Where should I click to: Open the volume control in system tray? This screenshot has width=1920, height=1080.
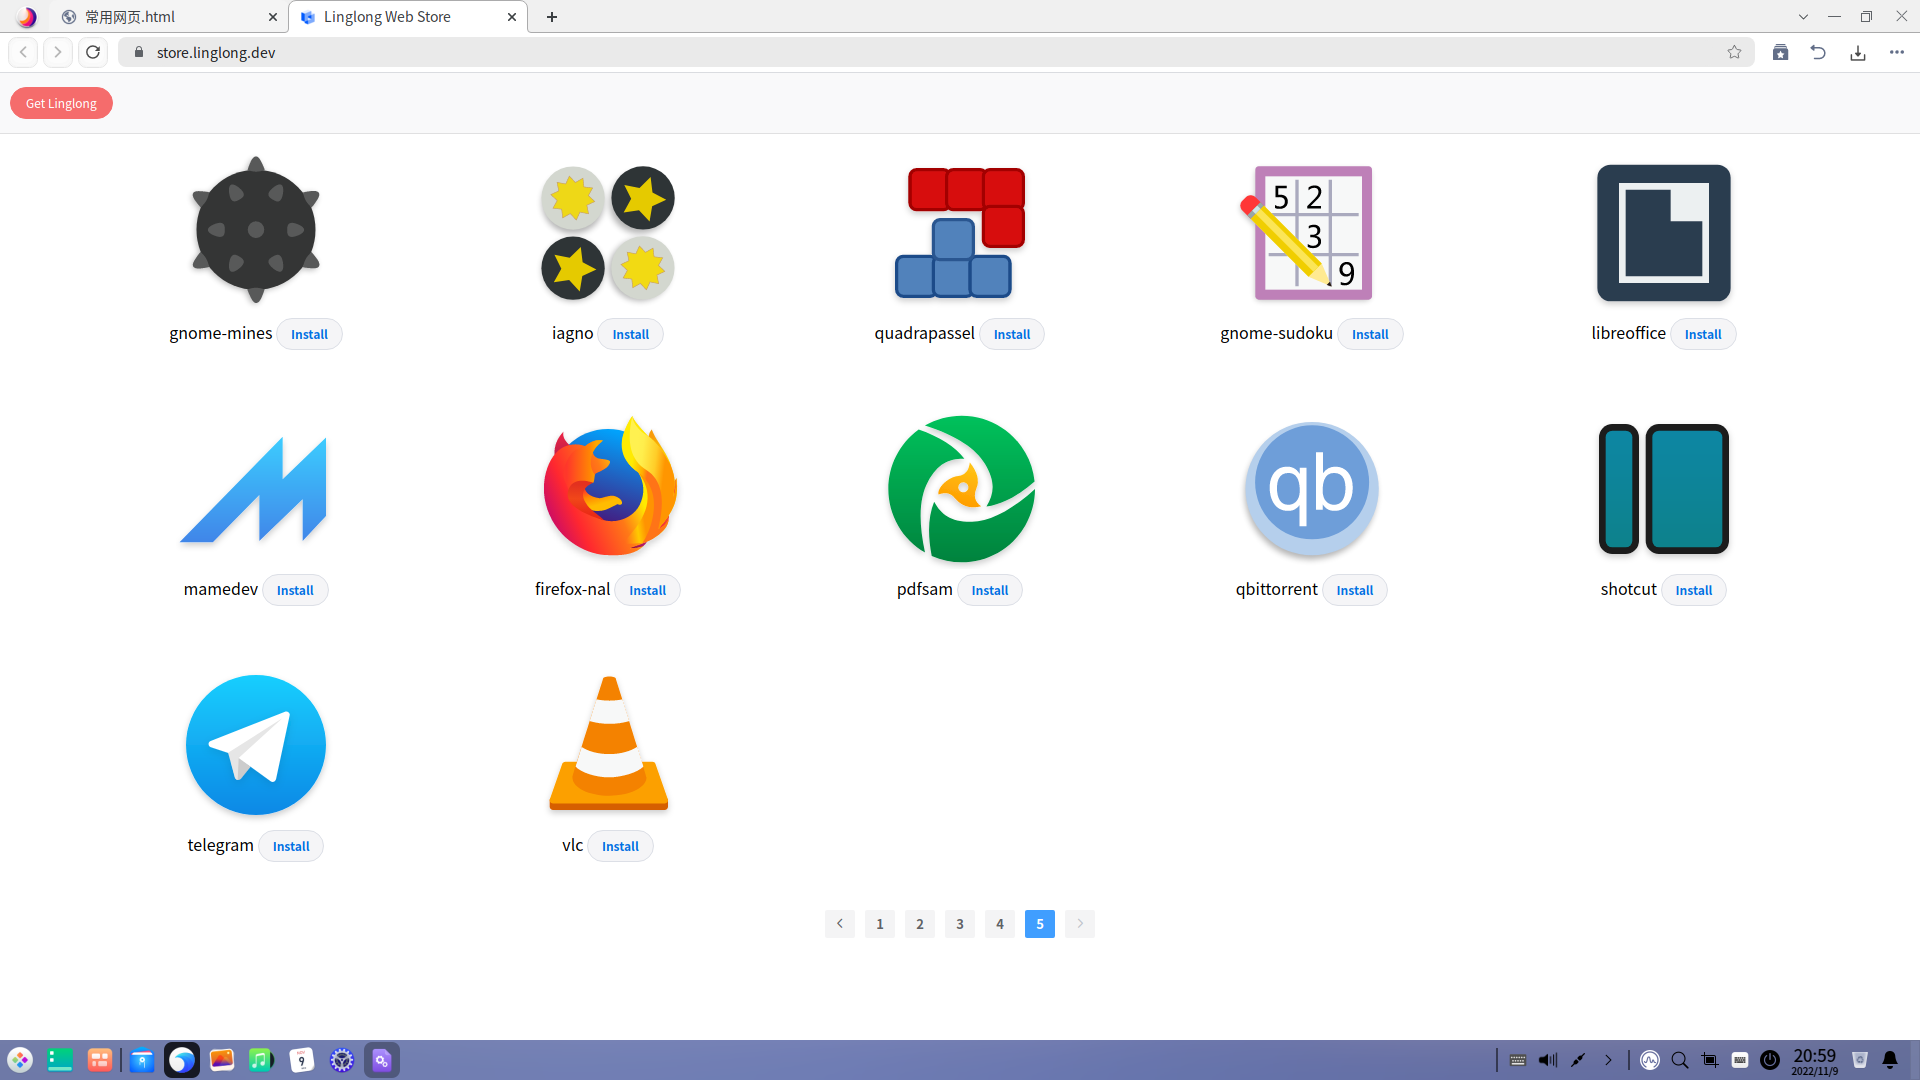coord(1547,1060)
